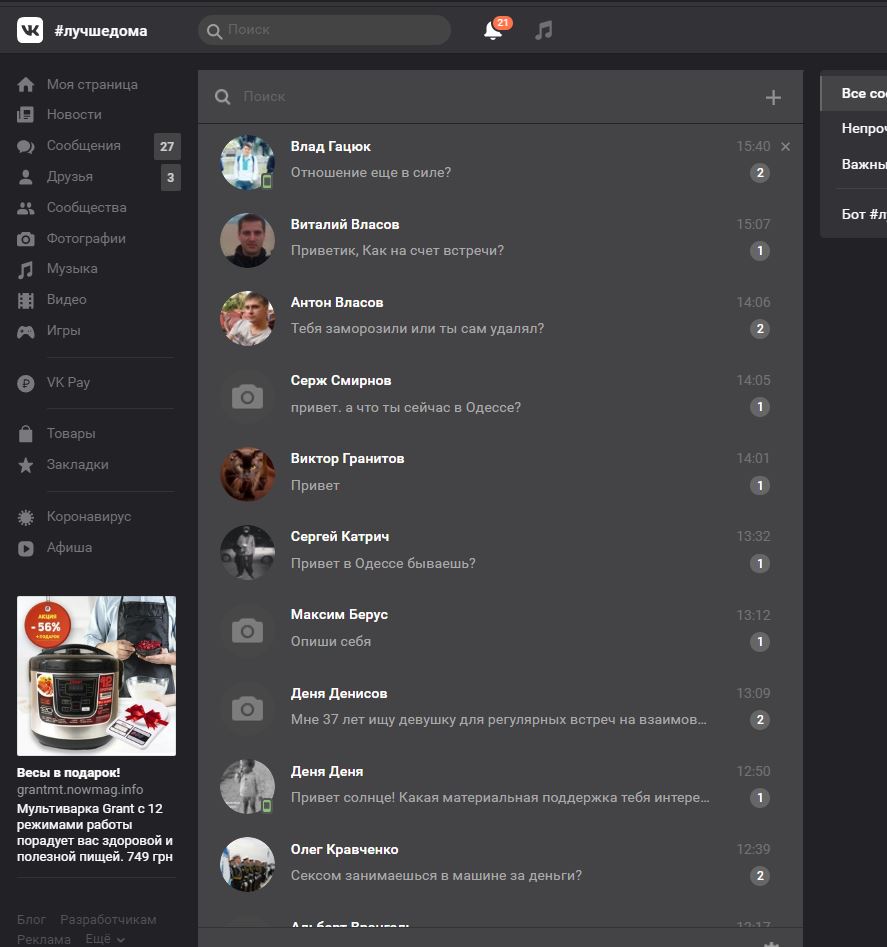The width and height of the screenshot is (887, 947).
Task: Click Разработчикам footer link
Action: click(x=108, y=919)
